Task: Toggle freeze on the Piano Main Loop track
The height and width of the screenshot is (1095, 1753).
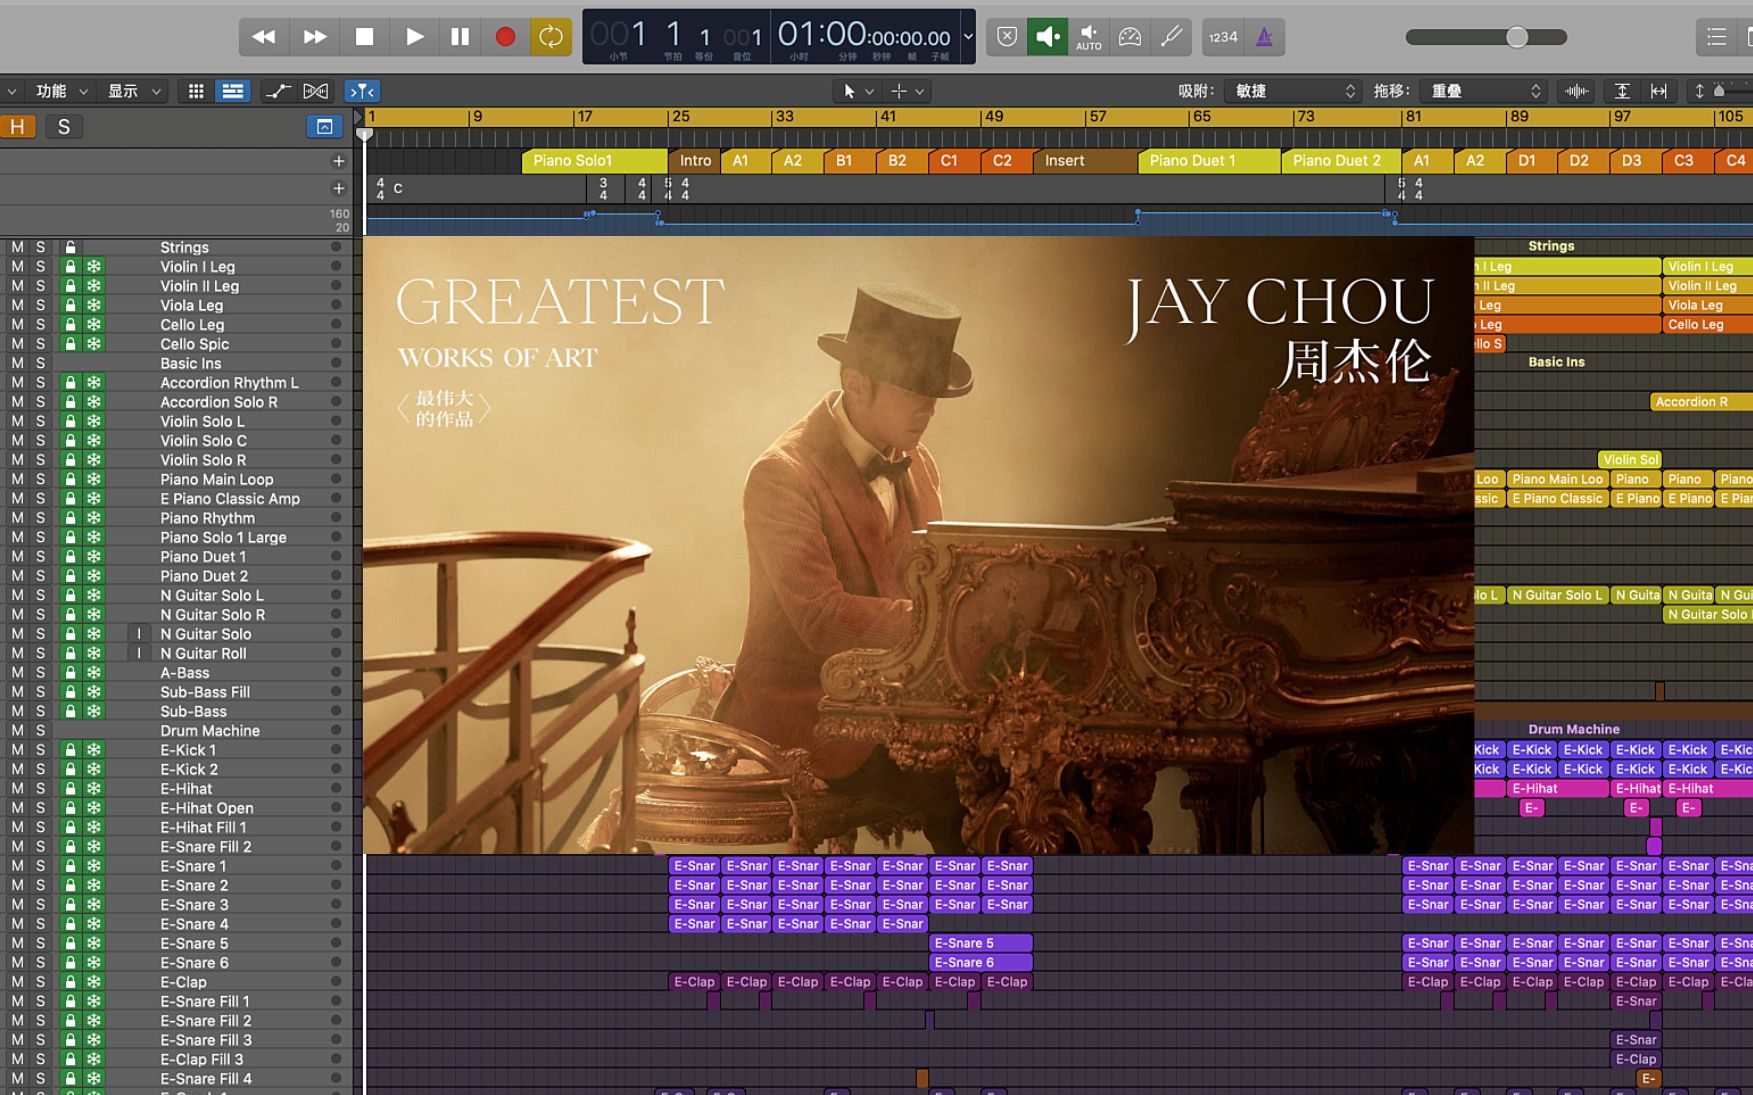Action: 93,479
